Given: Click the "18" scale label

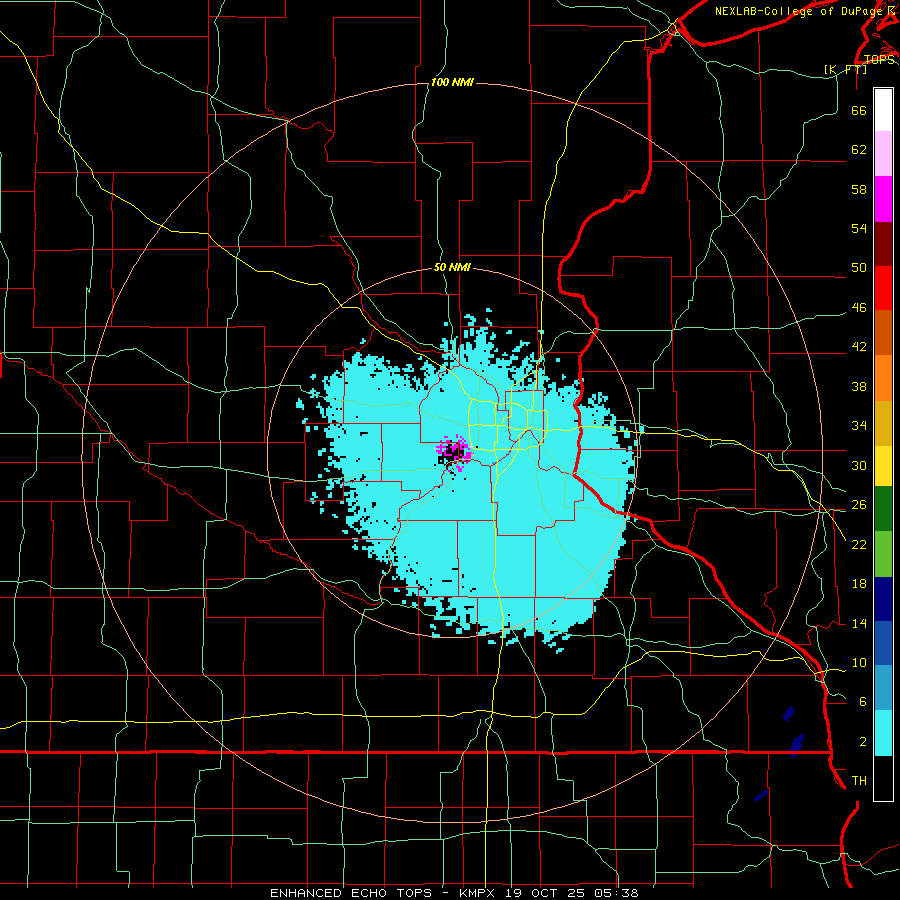Looking at the screenshot, I should [859, 584].
